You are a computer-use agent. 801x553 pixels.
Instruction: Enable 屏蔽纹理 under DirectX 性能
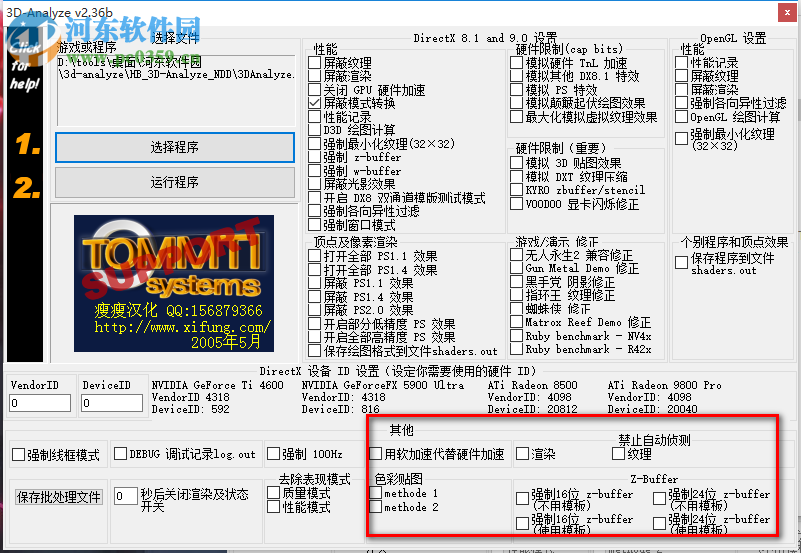tap(315, 63)
